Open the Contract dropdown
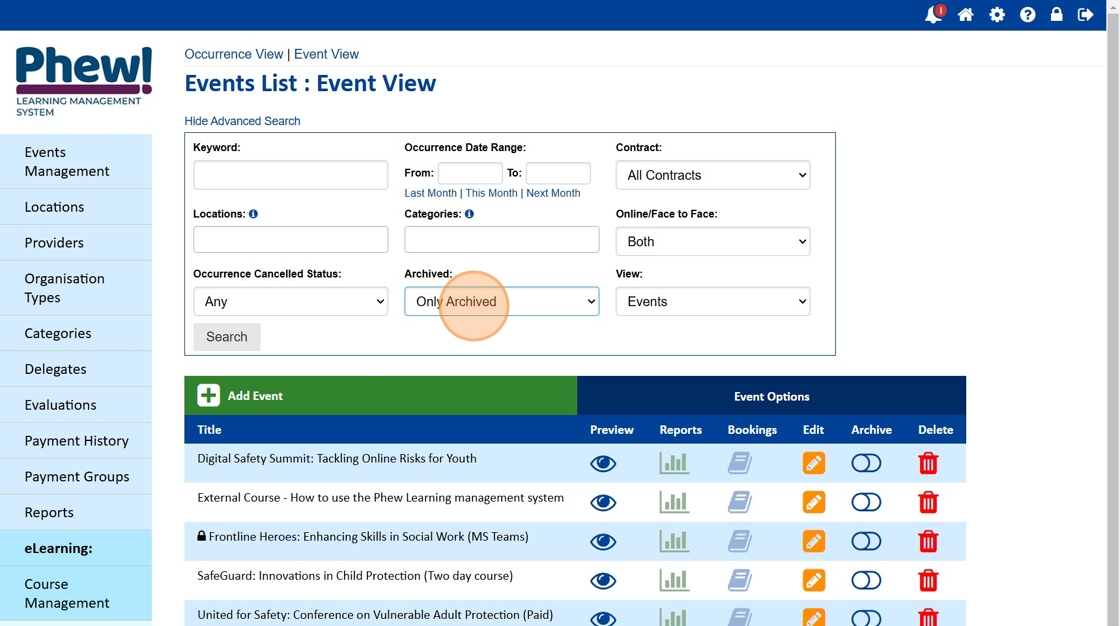The height and width of the screenshot is (626, 1120). click(x=712, y=175)
